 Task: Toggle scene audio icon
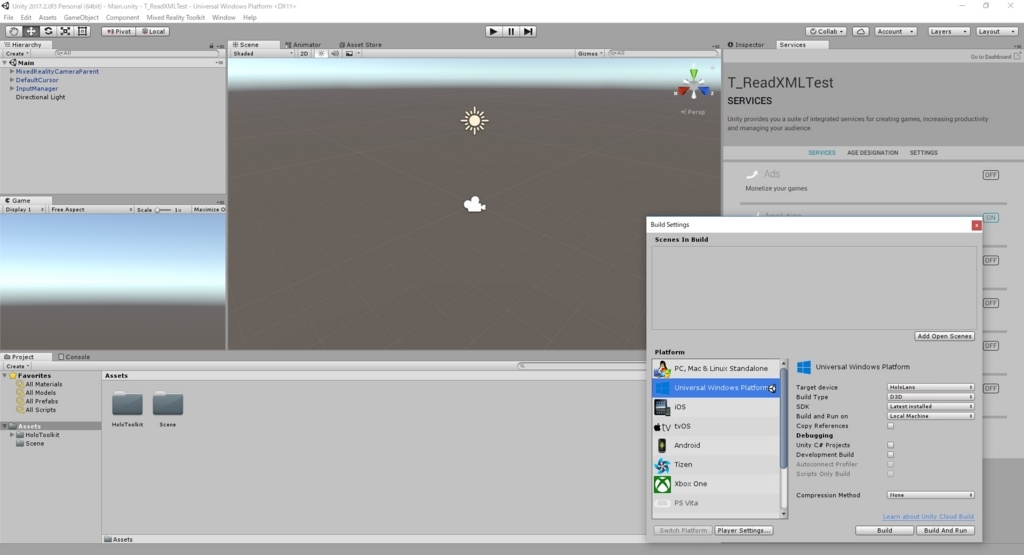coord(335,54)
